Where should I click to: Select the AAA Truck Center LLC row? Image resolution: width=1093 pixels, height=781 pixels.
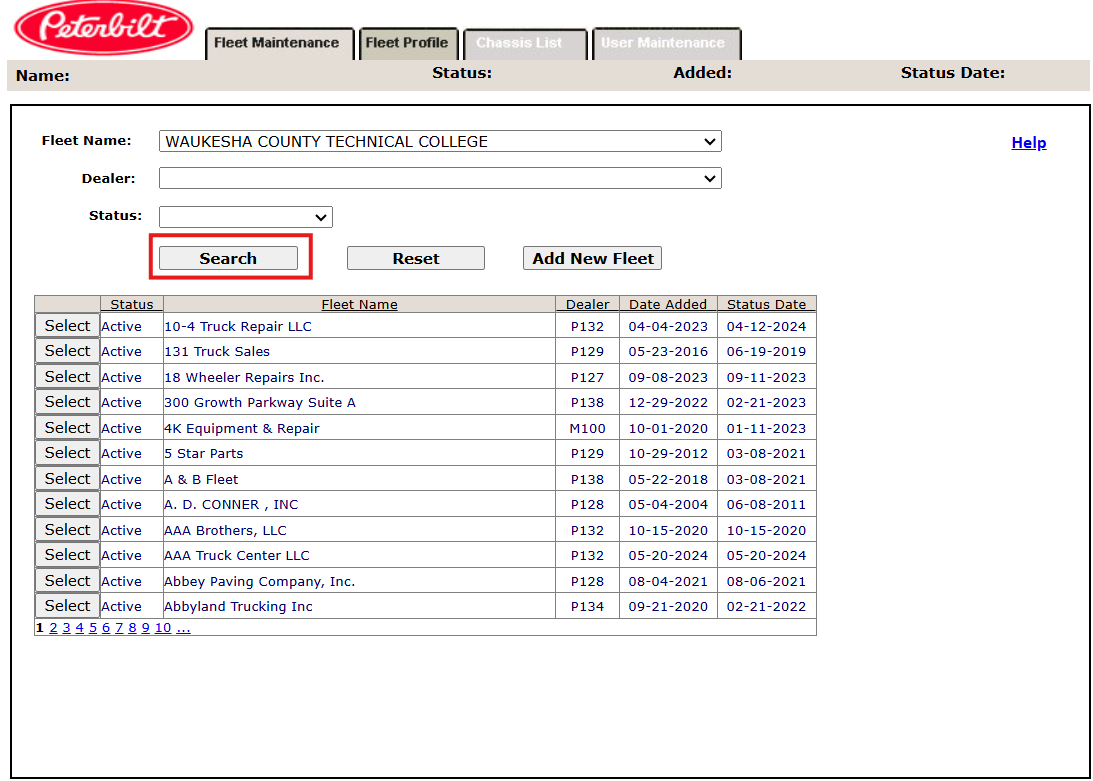pos(68,554)
